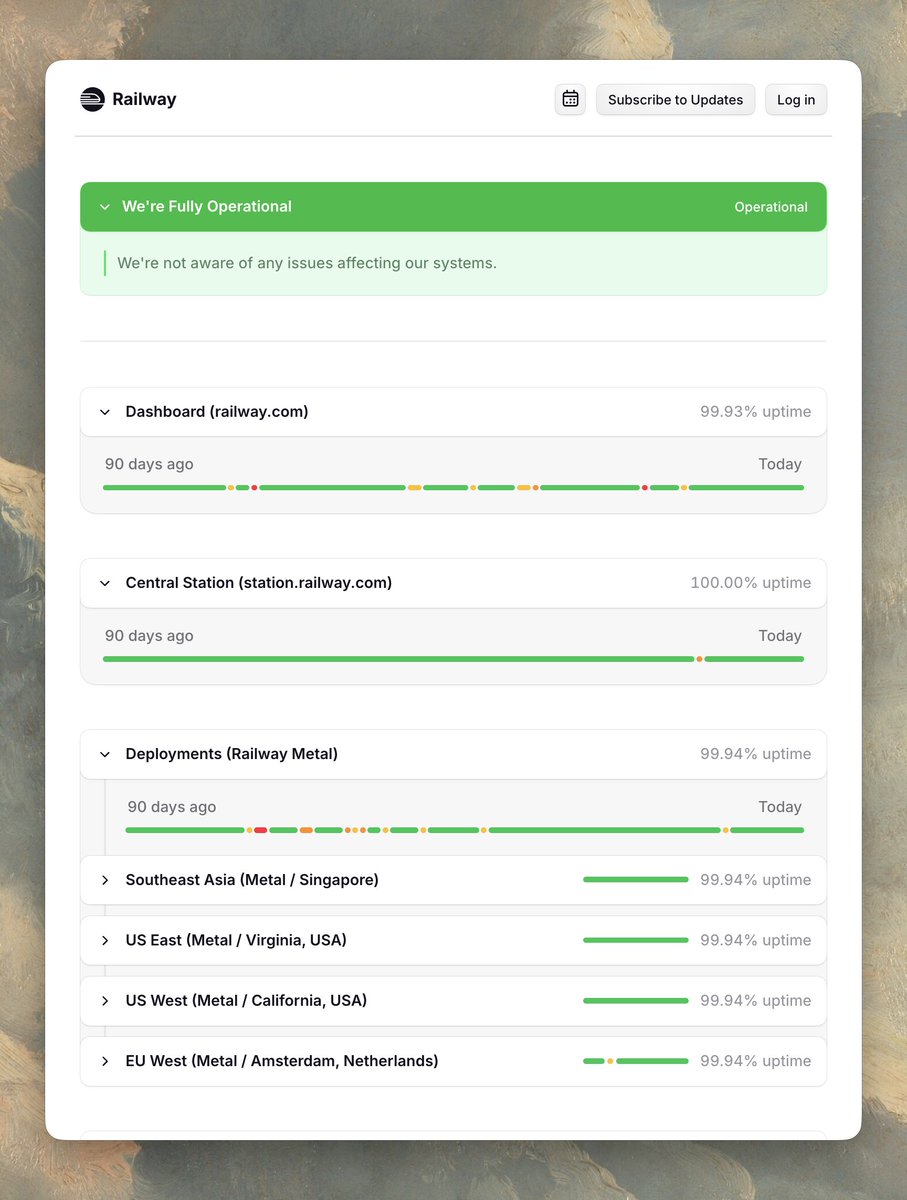This screenshot has width=907, height=1200.
Task: Click US East 99.94% uptime text
Action: 755,940
